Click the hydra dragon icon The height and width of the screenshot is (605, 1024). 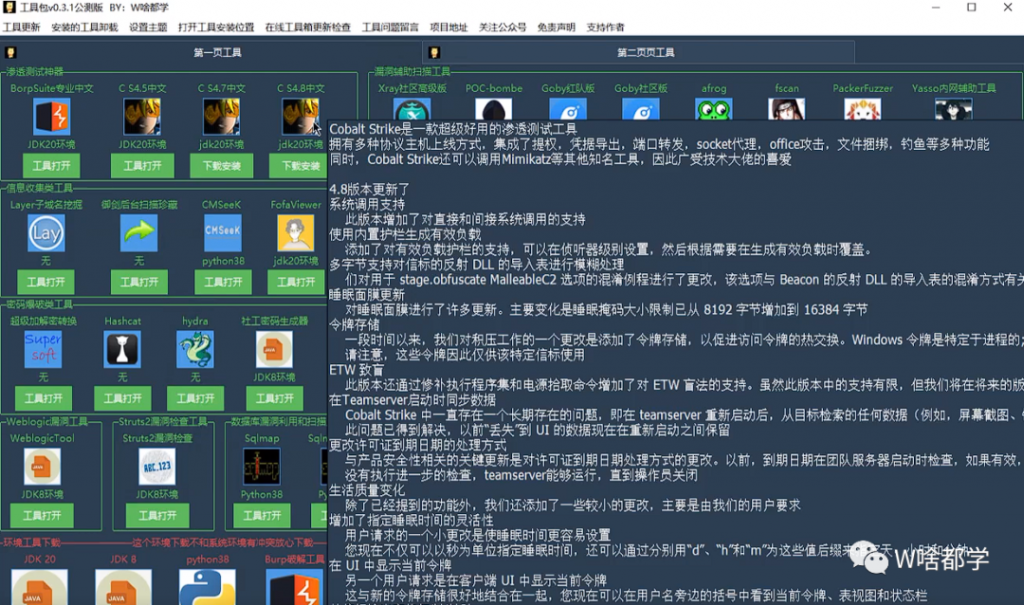(195, 350)
